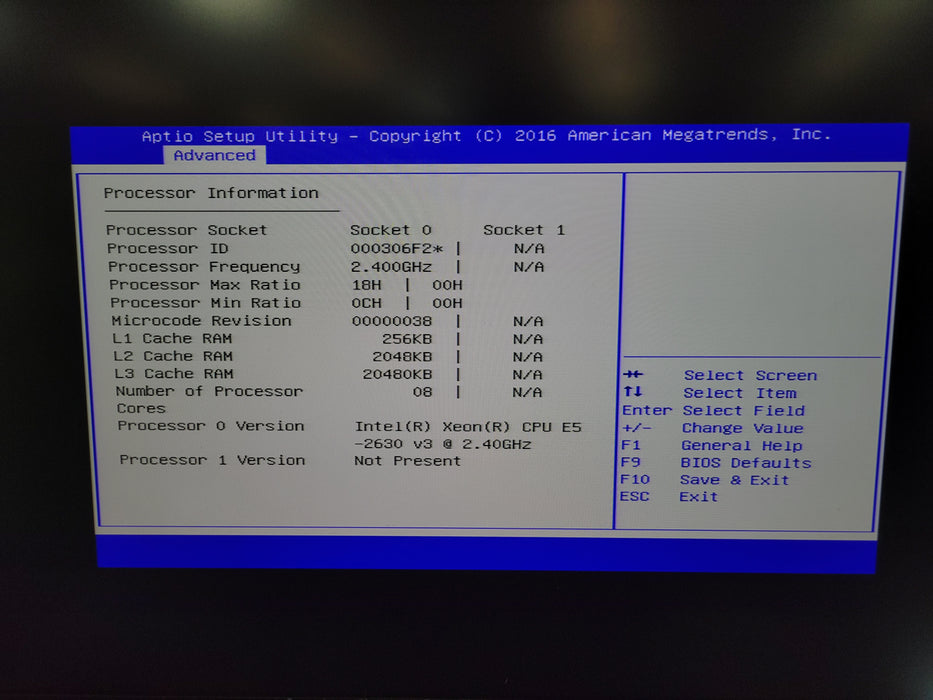Image resolution: width=933 pixels, height=700 pixels.
Task: Select the Not Present value
Action: pyautogui.click(x=408, y=461)
